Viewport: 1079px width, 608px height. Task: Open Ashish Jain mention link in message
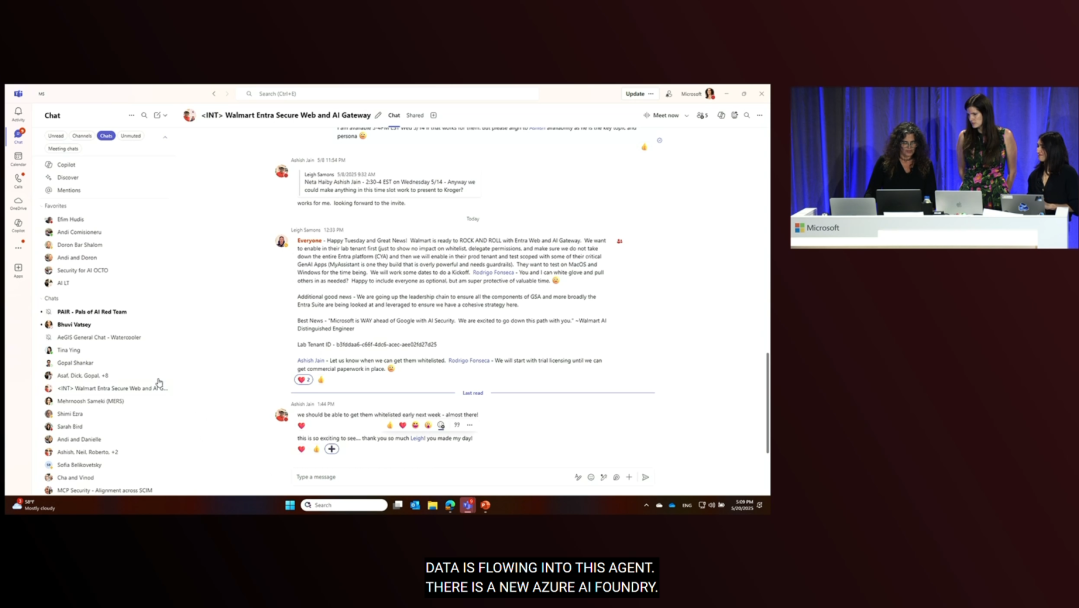(310, 360)
